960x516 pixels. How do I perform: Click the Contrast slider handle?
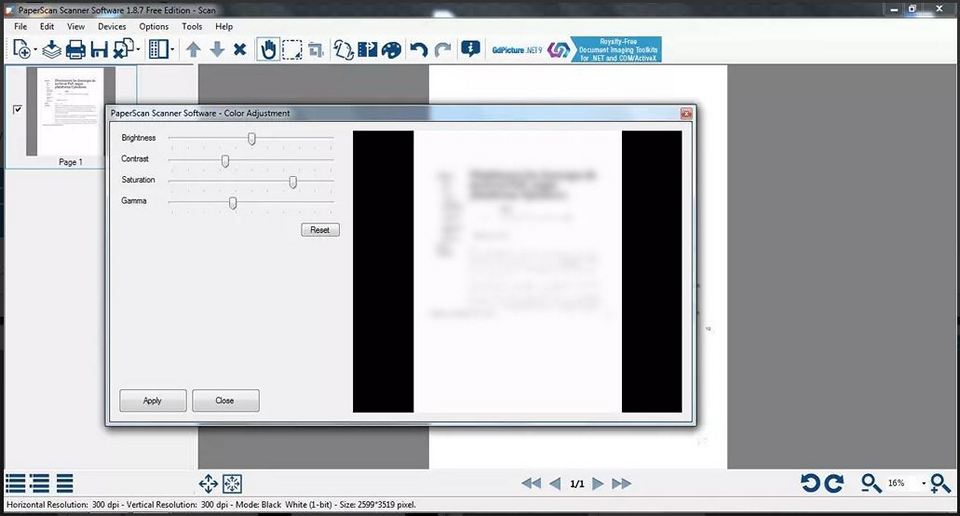coord(225,160)
